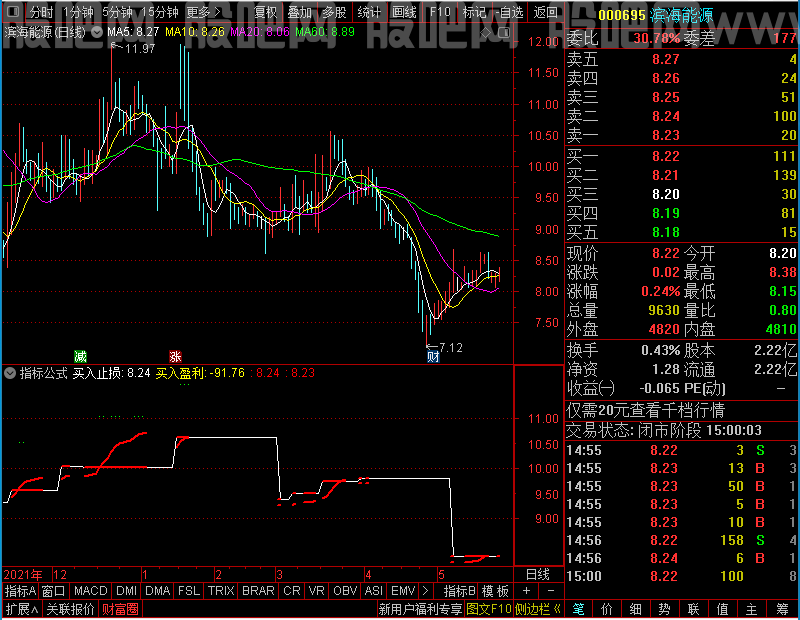Open the 统计 statistics tool
This screenshot has height=620, width=800.
(369, 12)
